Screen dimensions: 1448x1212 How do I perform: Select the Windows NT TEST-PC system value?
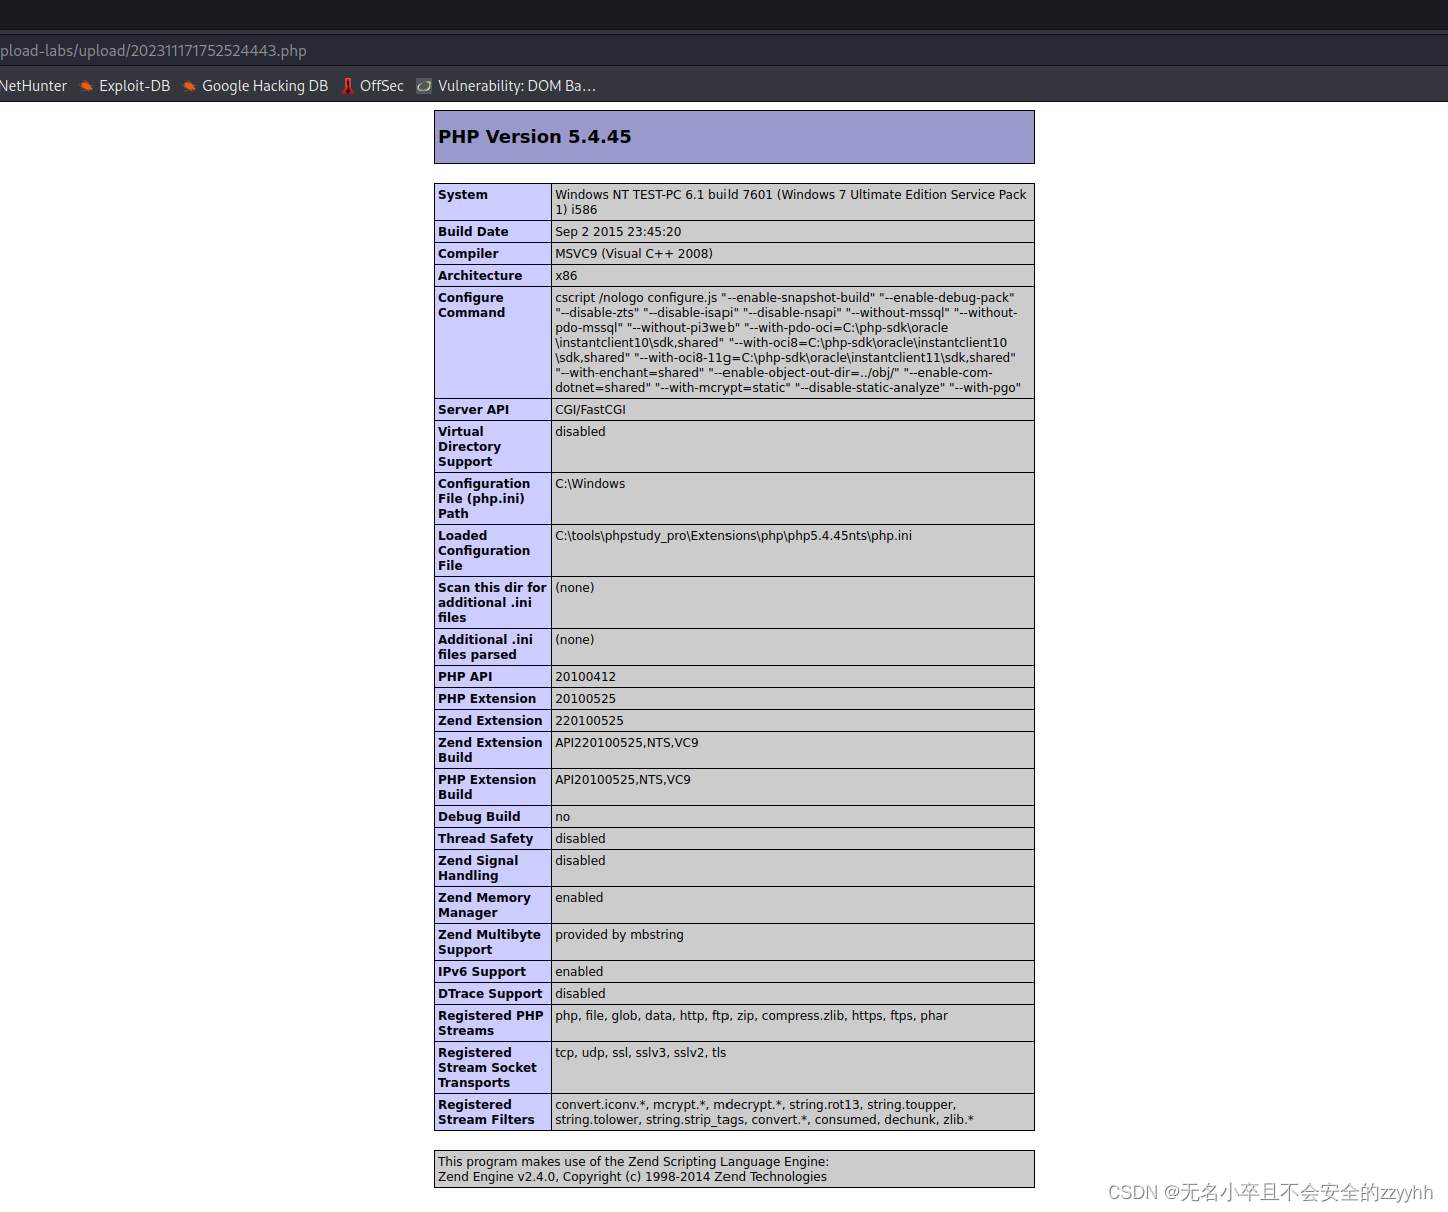(791, 202)
